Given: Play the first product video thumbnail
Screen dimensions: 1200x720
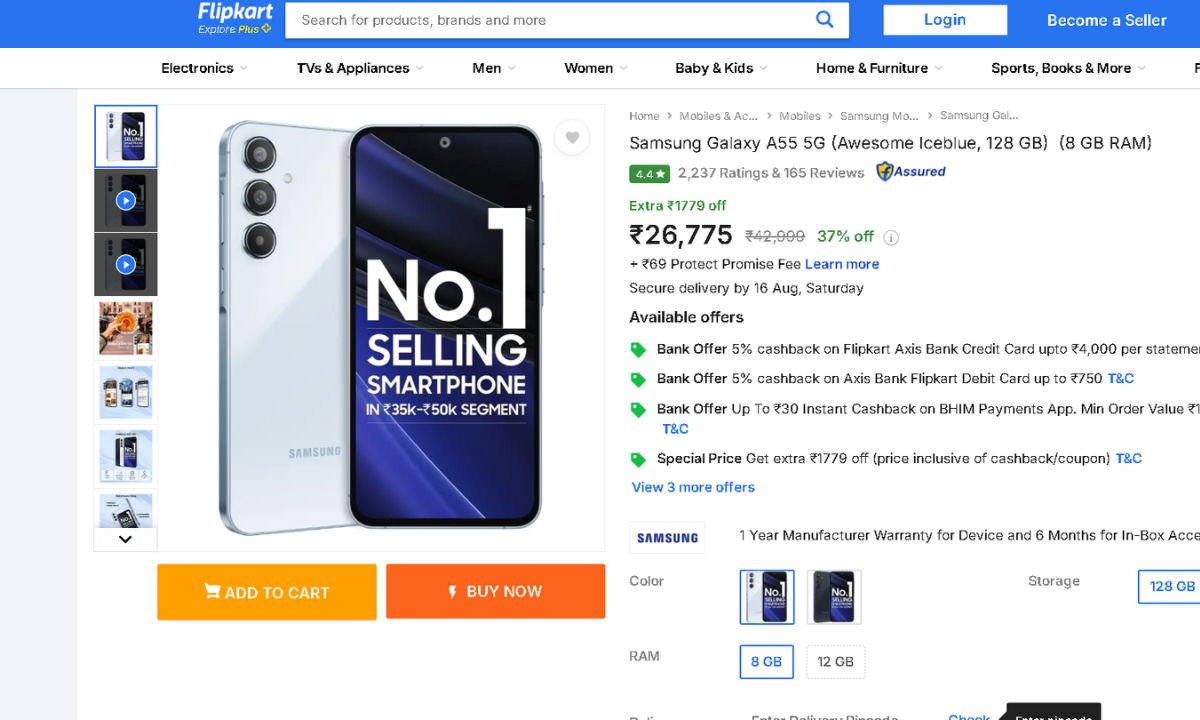Looking at the screenshot, I should click(x=125, y=200).
